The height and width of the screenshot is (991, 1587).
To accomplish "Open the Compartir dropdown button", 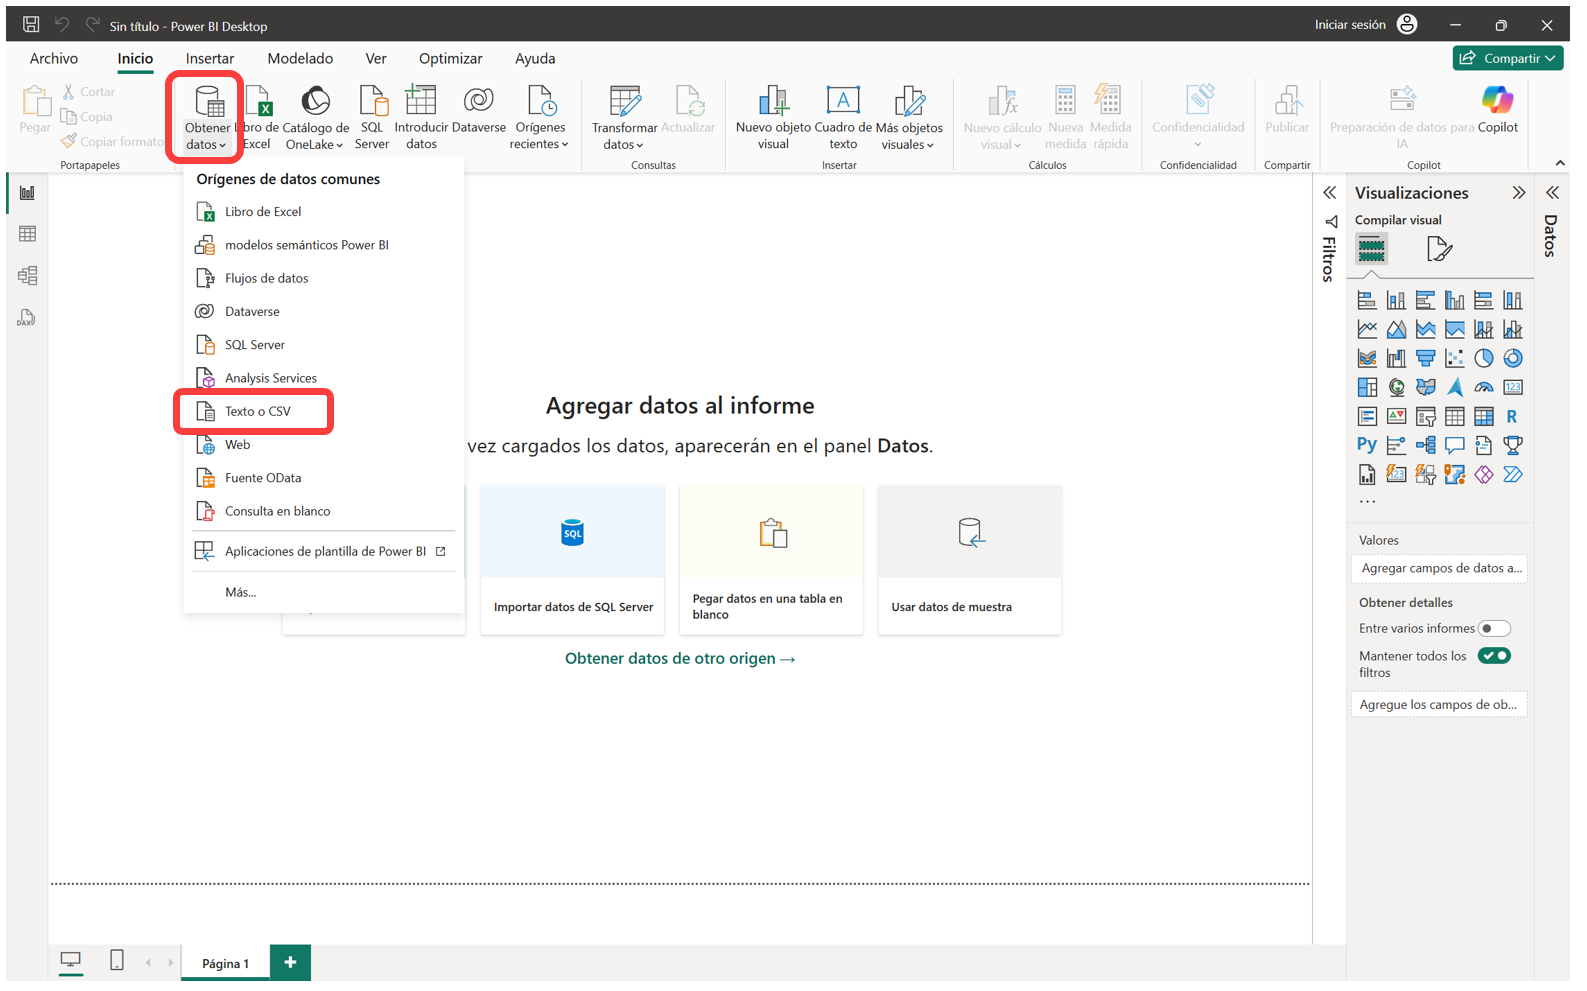I will (x=1508, y=58).
